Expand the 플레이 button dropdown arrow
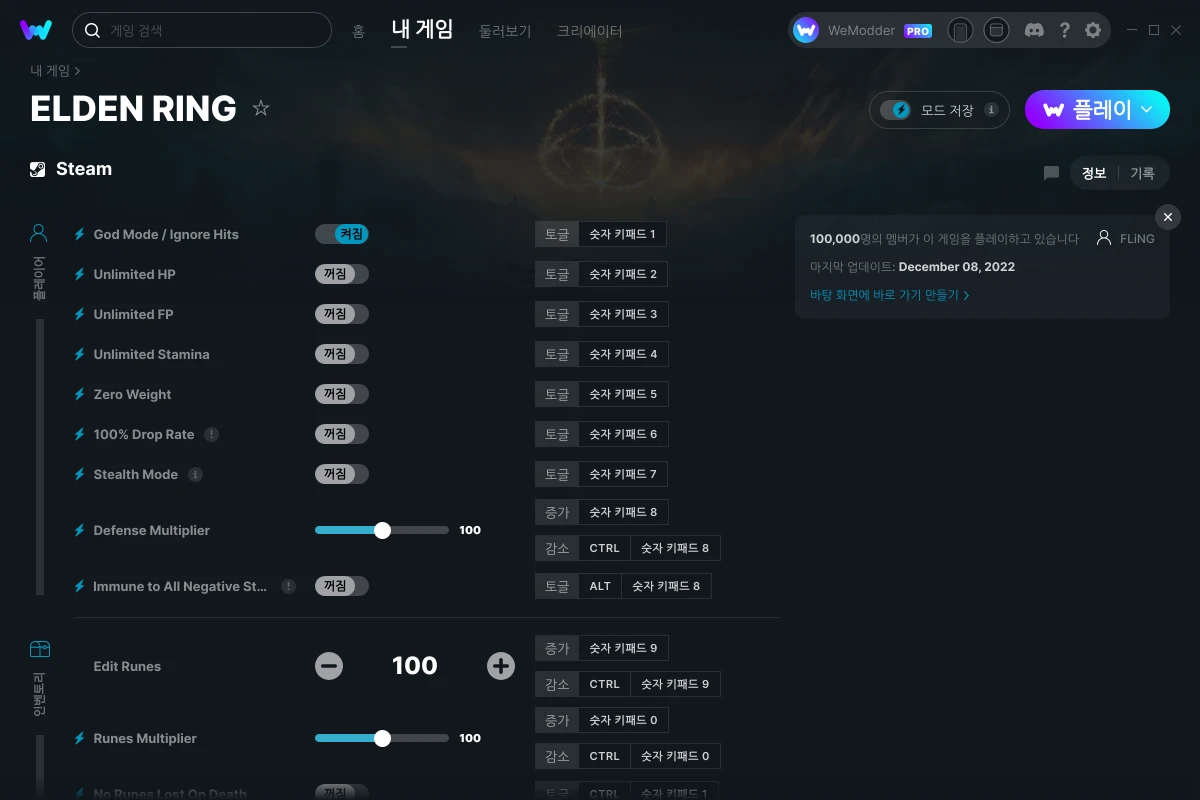This screenshot has width=1200, height=800. [1147, 109]
